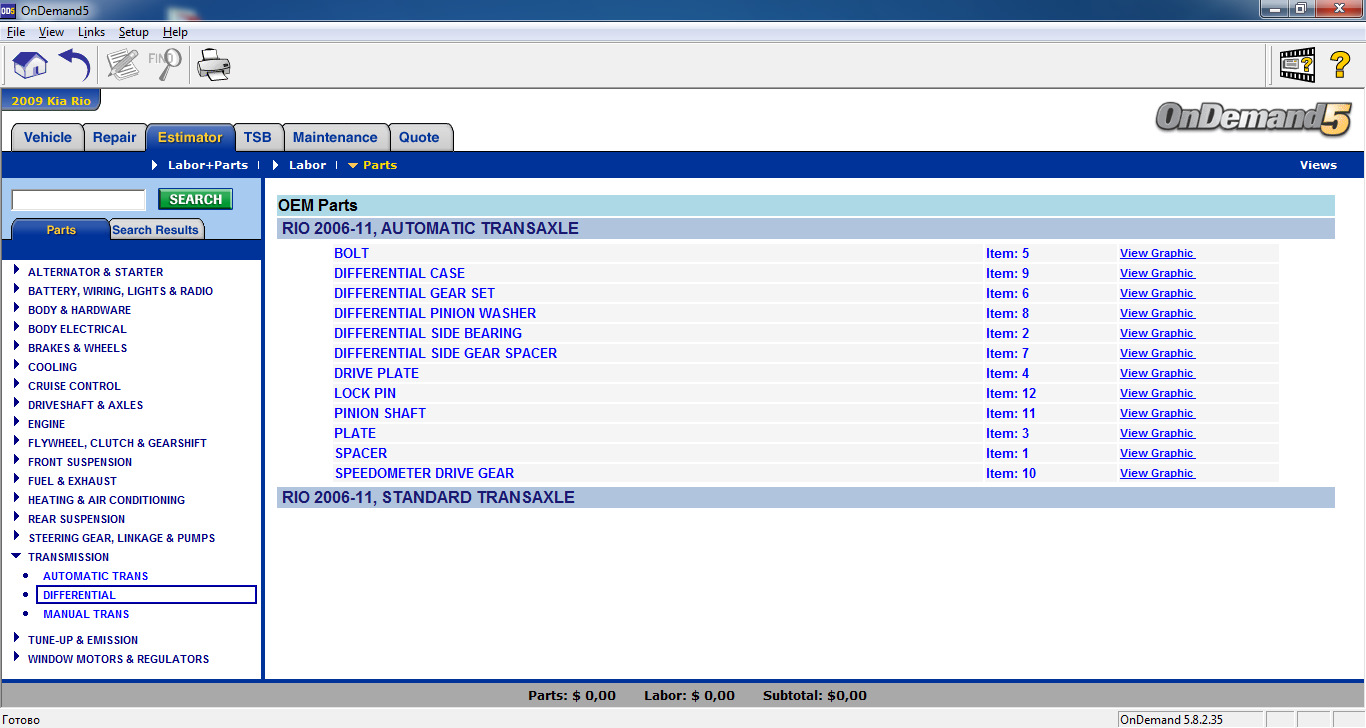Expand the Body Electrical category

coord(17,328)
